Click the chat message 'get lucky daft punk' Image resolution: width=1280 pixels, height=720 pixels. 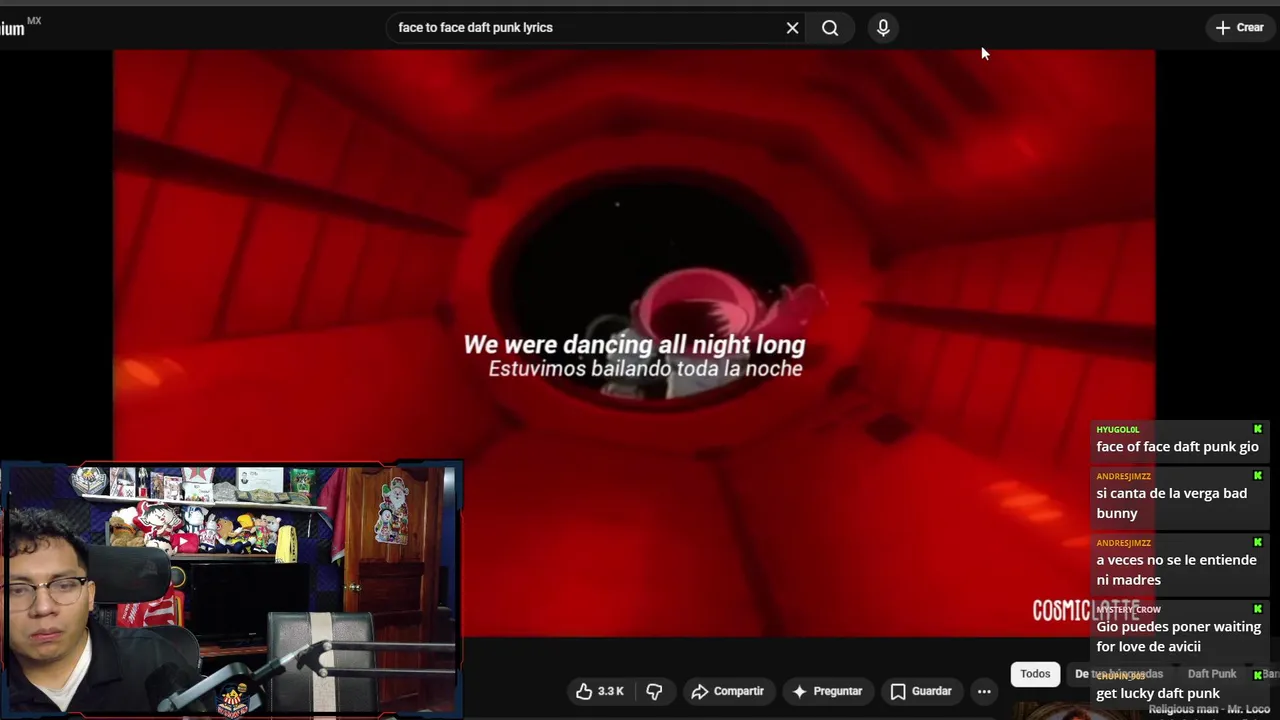[1158, 693]
